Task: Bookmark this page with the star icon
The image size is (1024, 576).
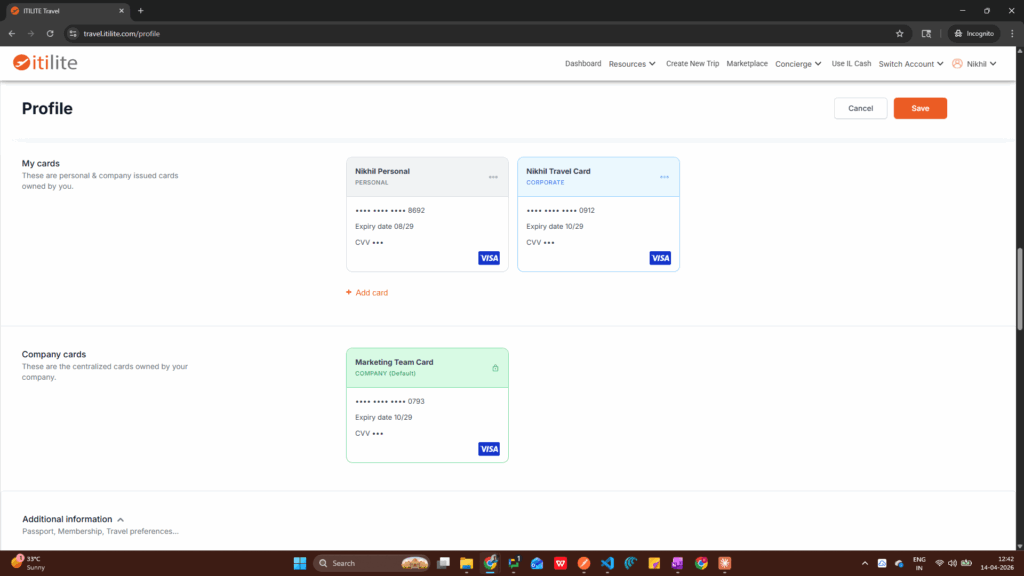Action: click(x=899, y=33)
